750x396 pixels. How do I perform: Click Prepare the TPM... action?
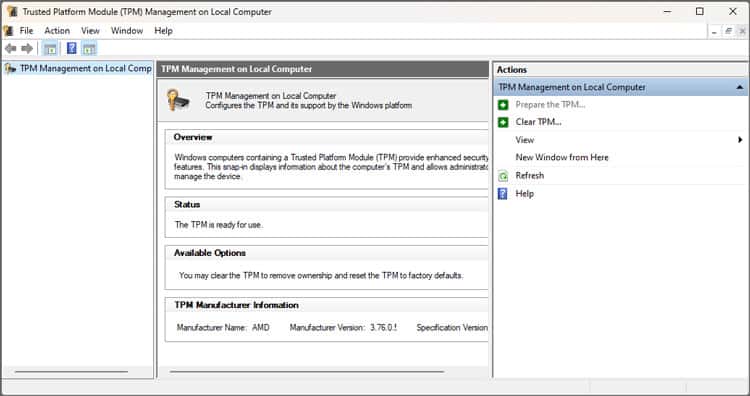[550, 105]
